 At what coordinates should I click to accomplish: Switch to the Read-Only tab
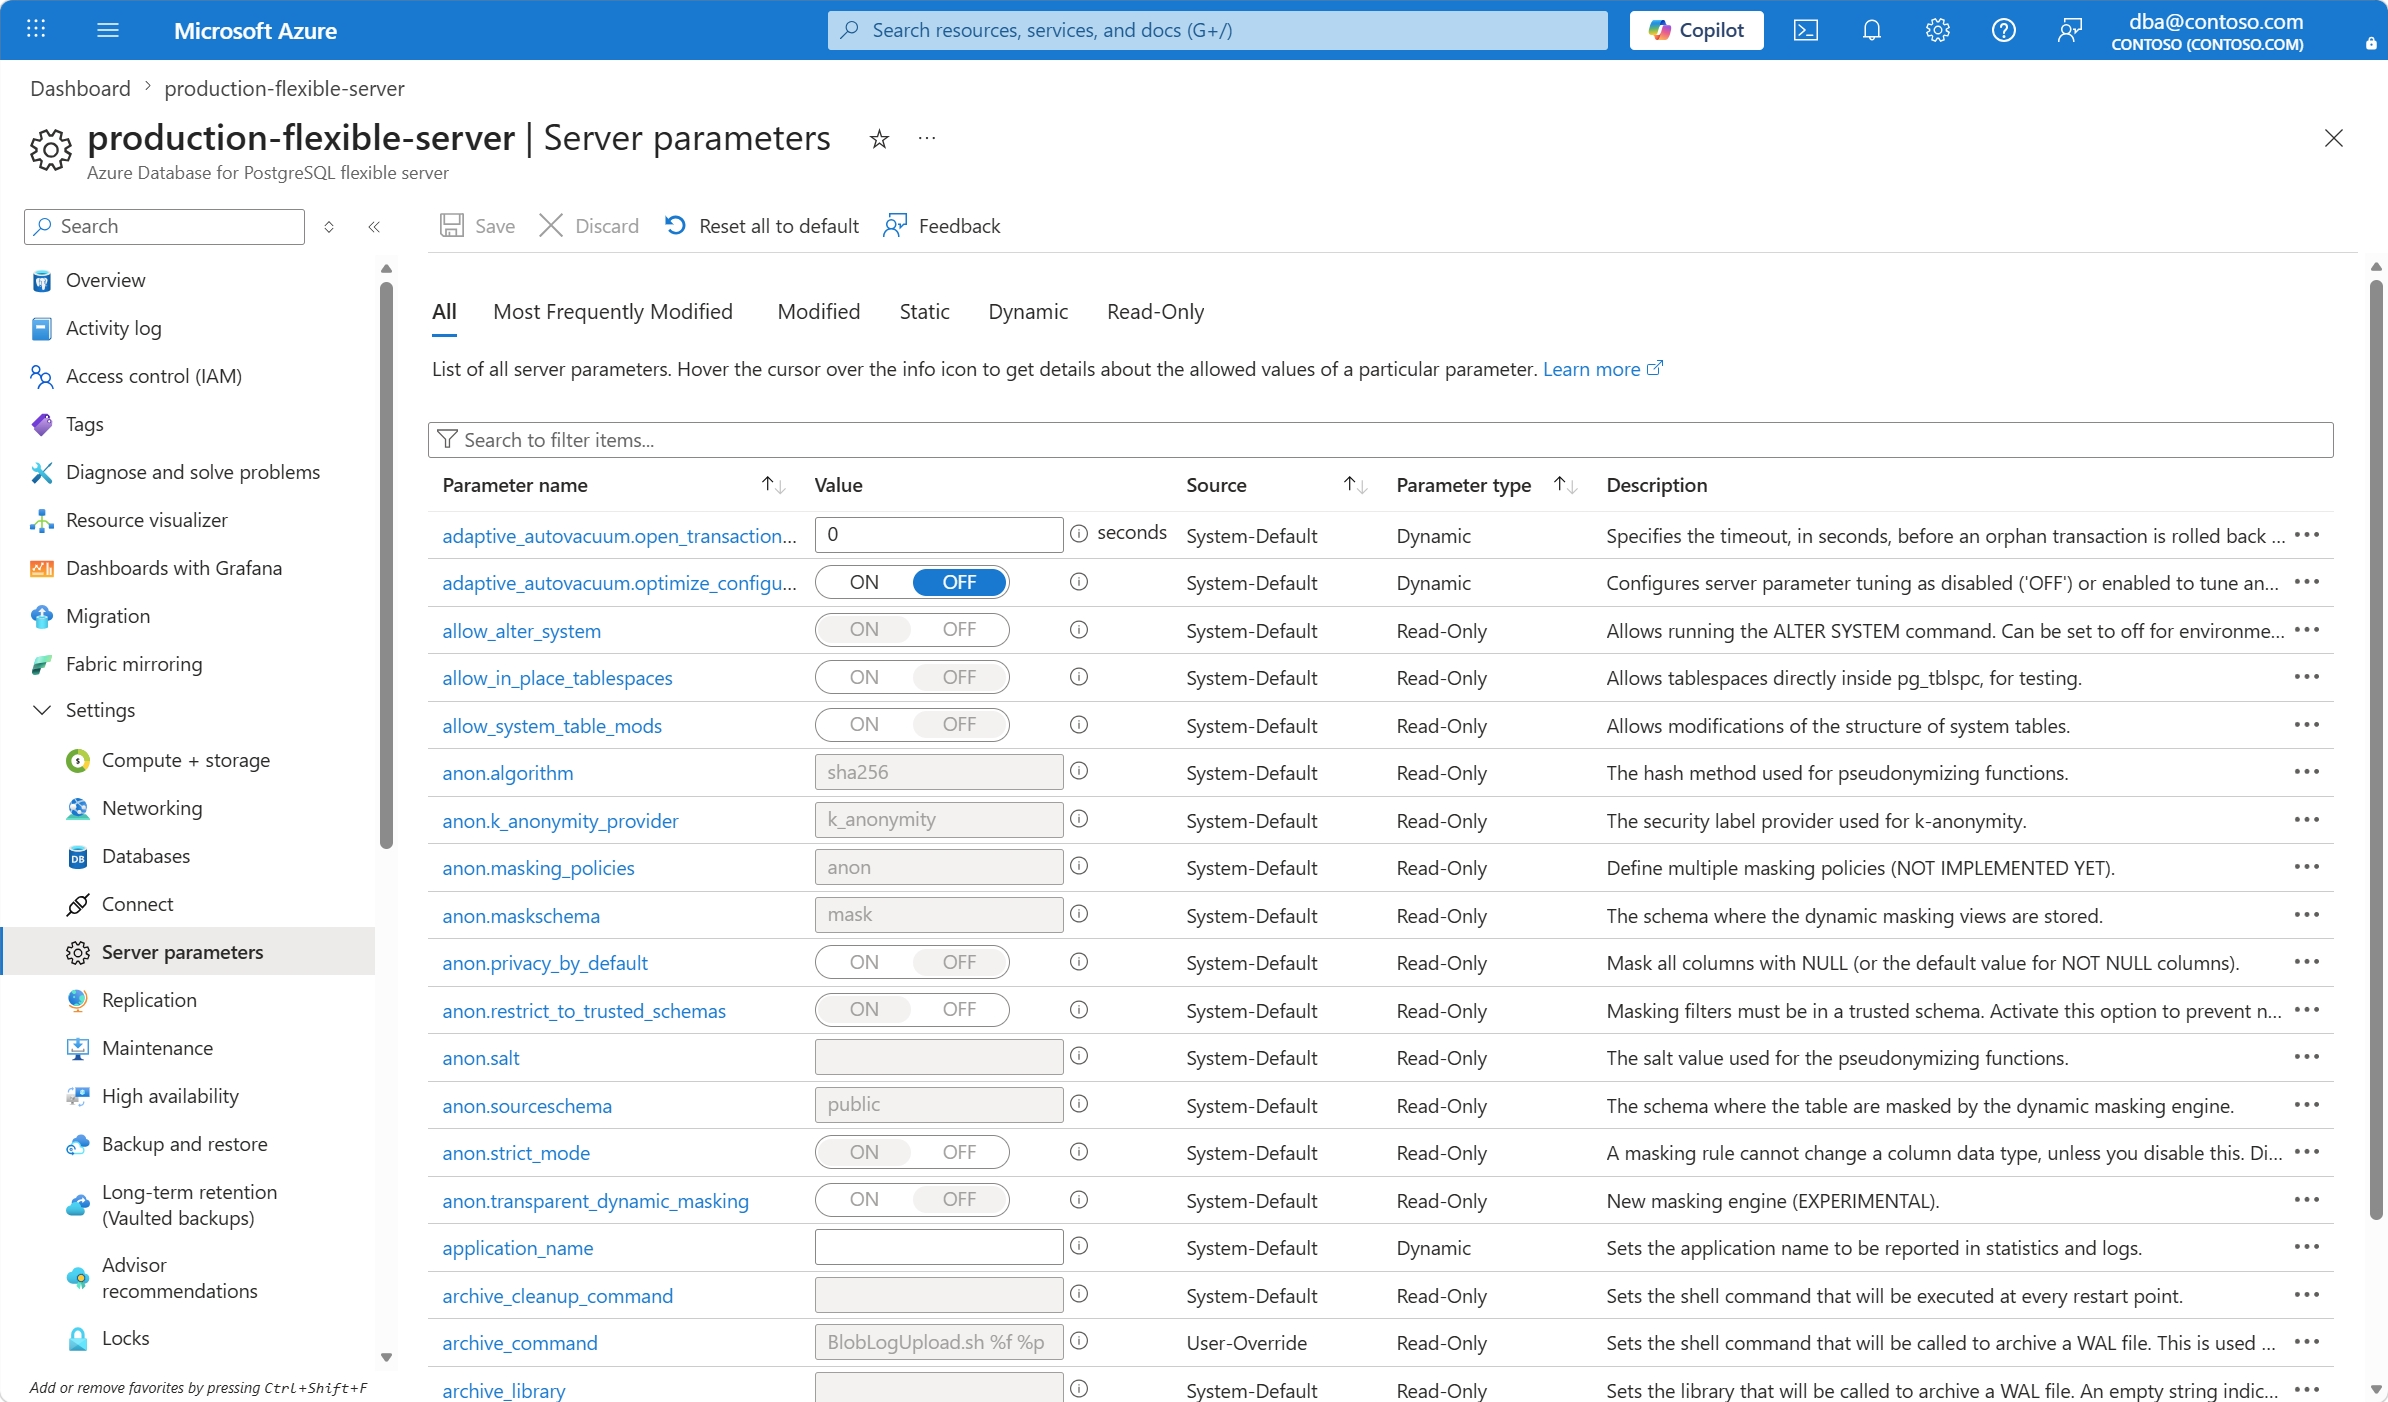click(1155, 312)
